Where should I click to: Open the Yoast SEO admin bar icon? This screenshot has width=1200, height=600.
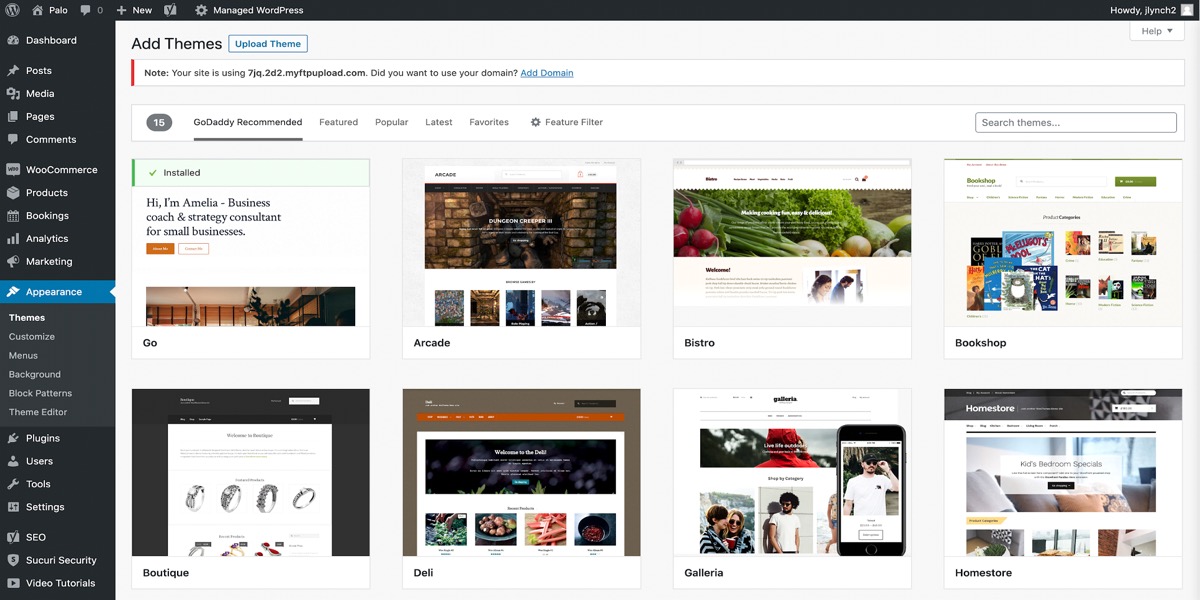170,10
